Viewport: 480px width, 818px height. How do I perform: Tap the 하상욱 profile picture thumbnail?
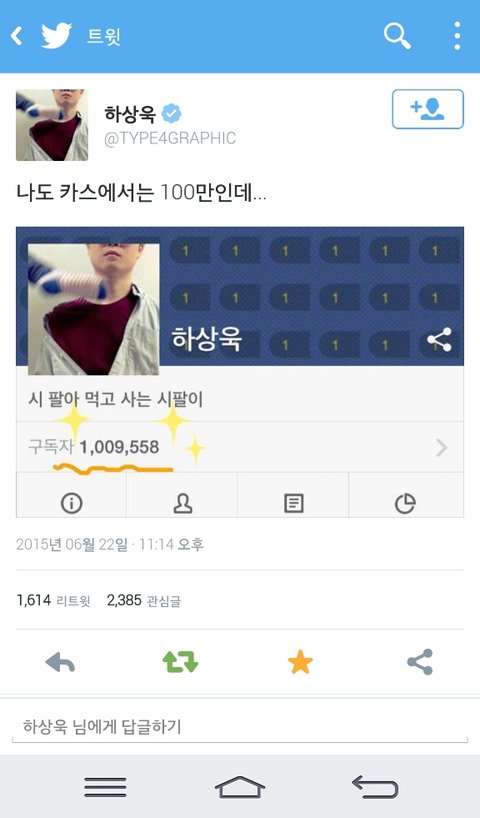(x=52, y=125)
